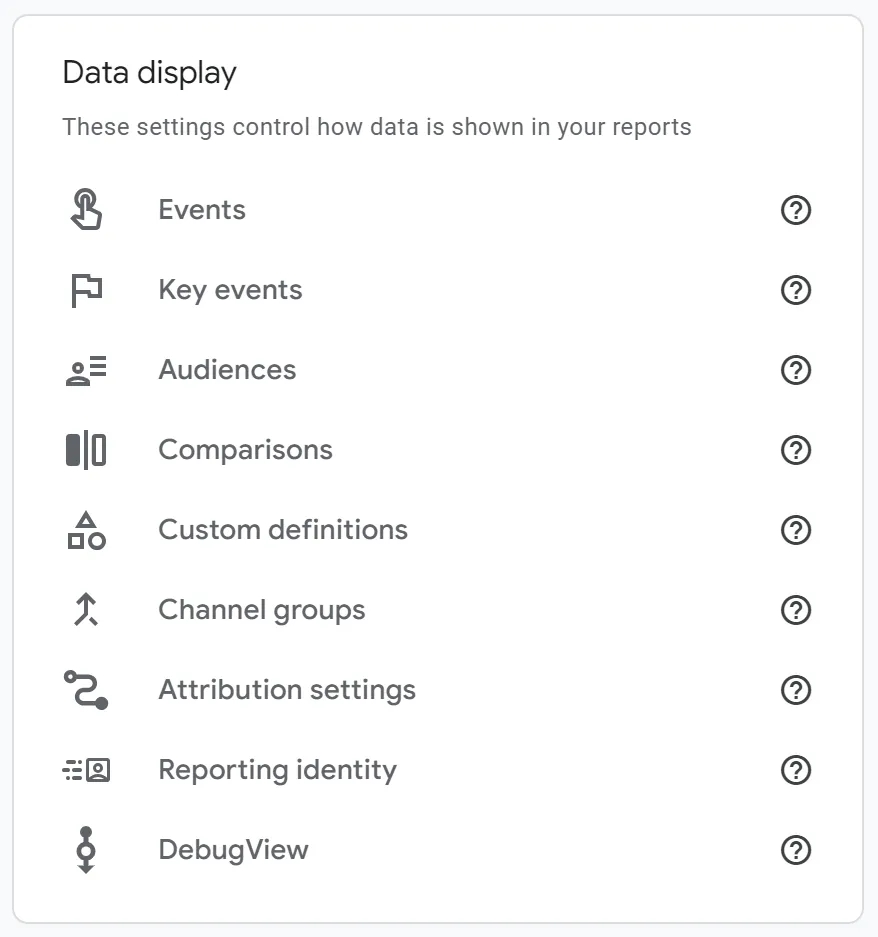Click the DebugView commit-arrow icon
Screen dimensions: 878x937
[86, 850]
